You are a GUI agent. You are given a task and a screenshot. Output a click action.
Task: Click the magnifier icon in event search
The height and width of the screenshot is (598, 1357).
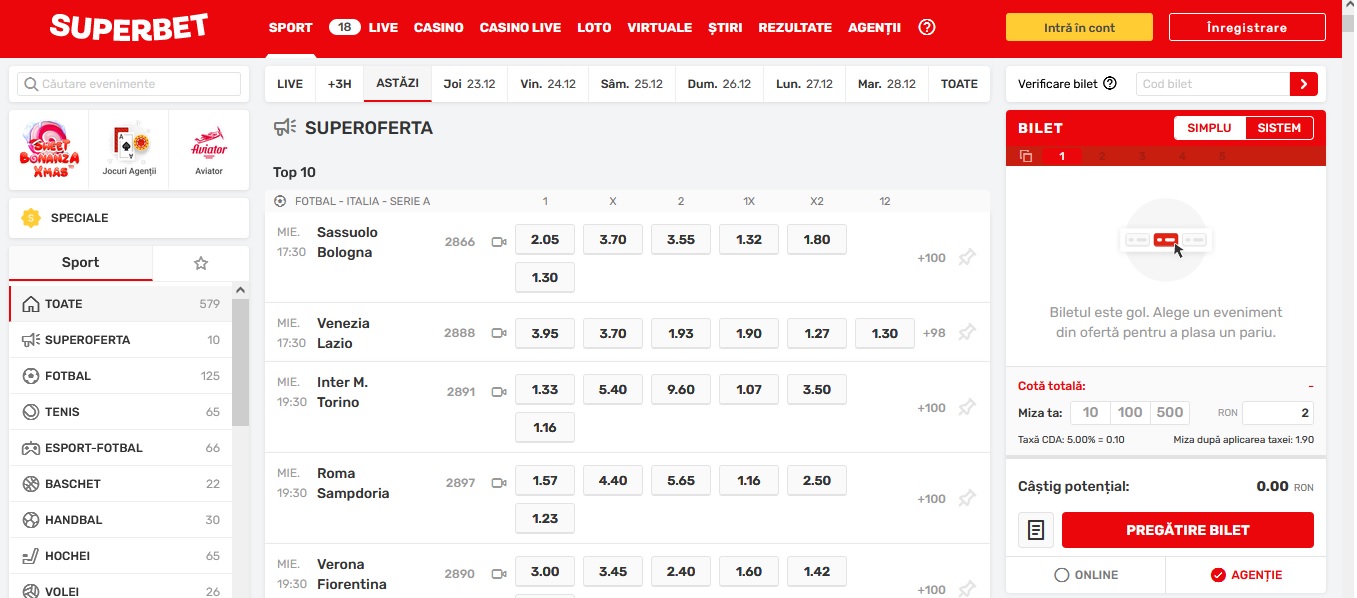coord(31,84)
